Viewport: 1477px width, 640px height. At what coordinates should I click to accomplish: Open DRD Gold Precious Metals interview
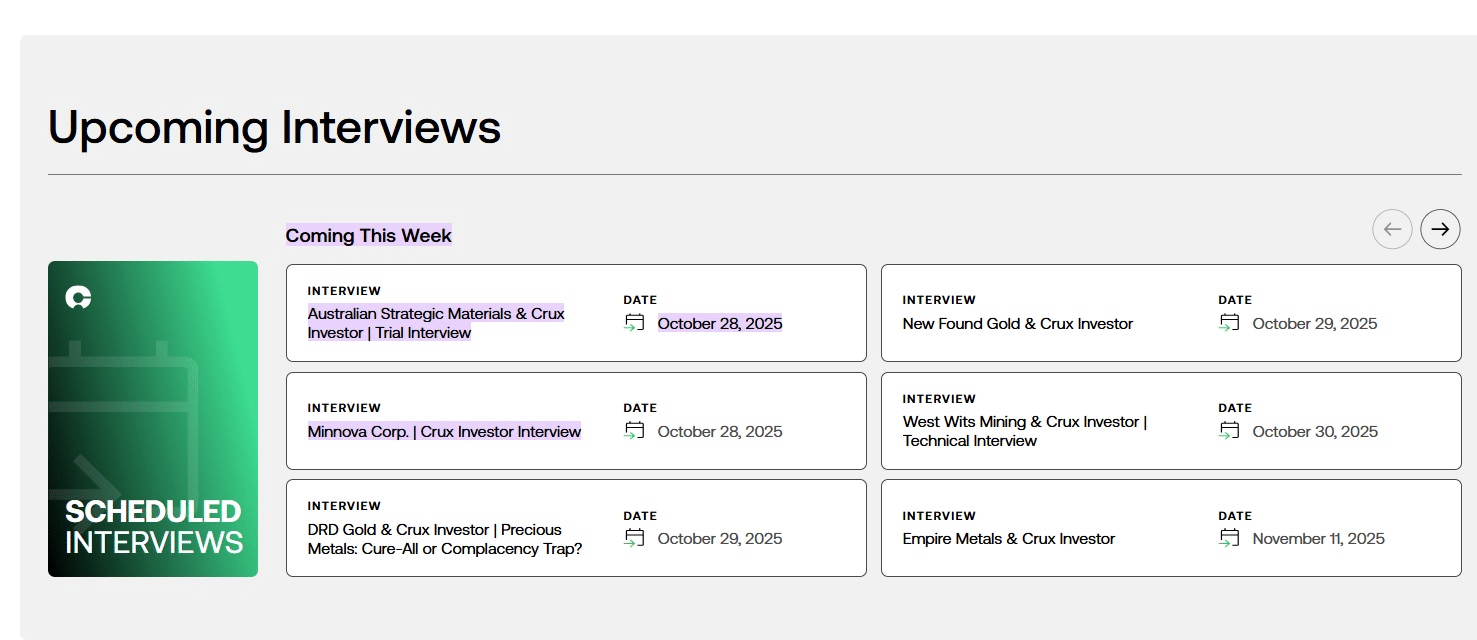[x=444, y=539]
